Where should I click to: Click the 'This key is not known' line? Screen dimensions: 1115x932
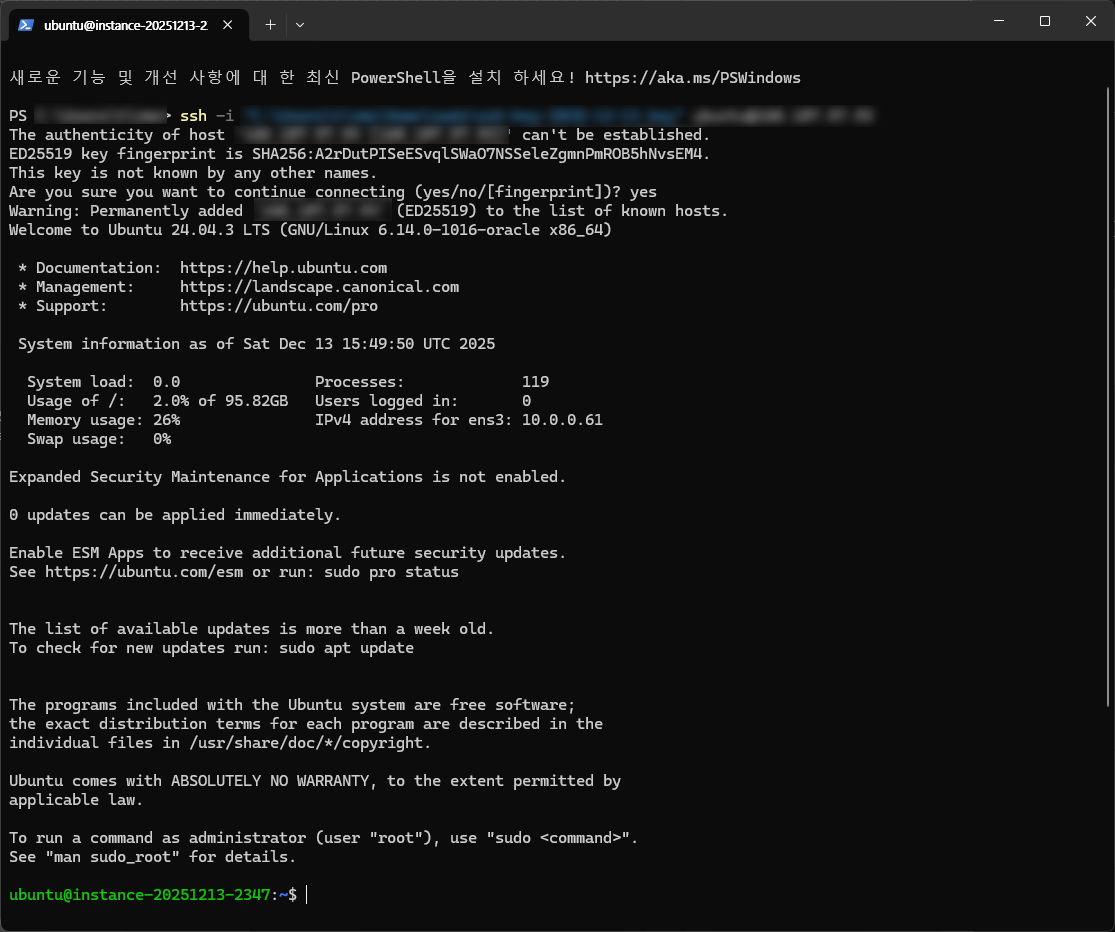pyautogui.click(x=193, y=173)
